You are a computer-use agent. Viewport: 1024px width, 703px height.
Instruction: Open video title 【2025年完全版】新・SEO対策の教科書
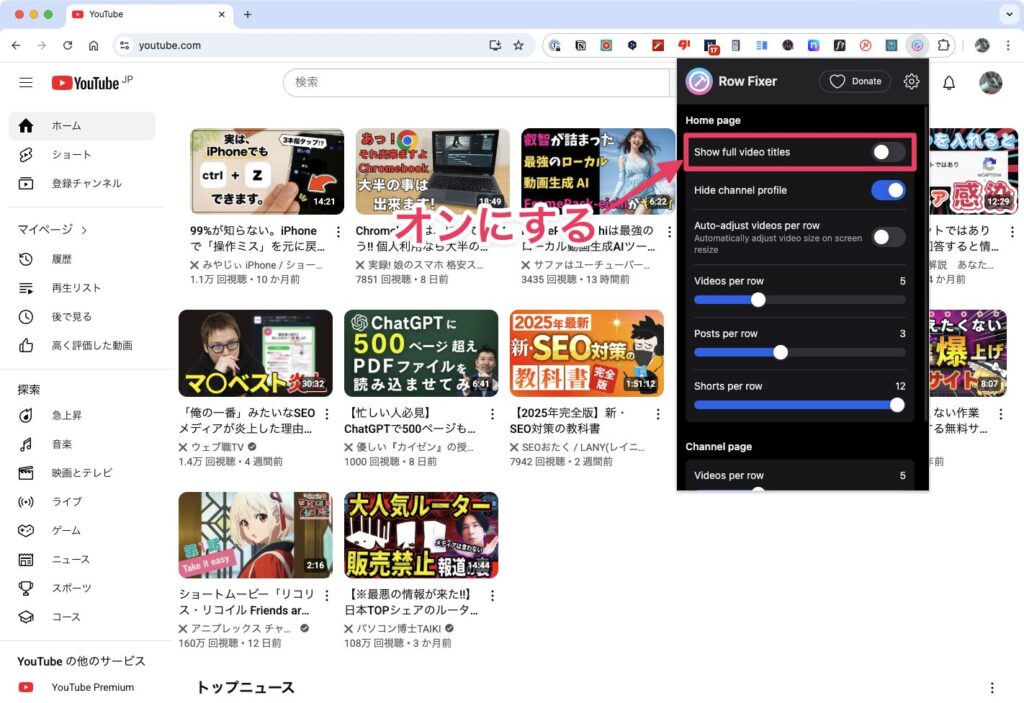click(567, 421)
